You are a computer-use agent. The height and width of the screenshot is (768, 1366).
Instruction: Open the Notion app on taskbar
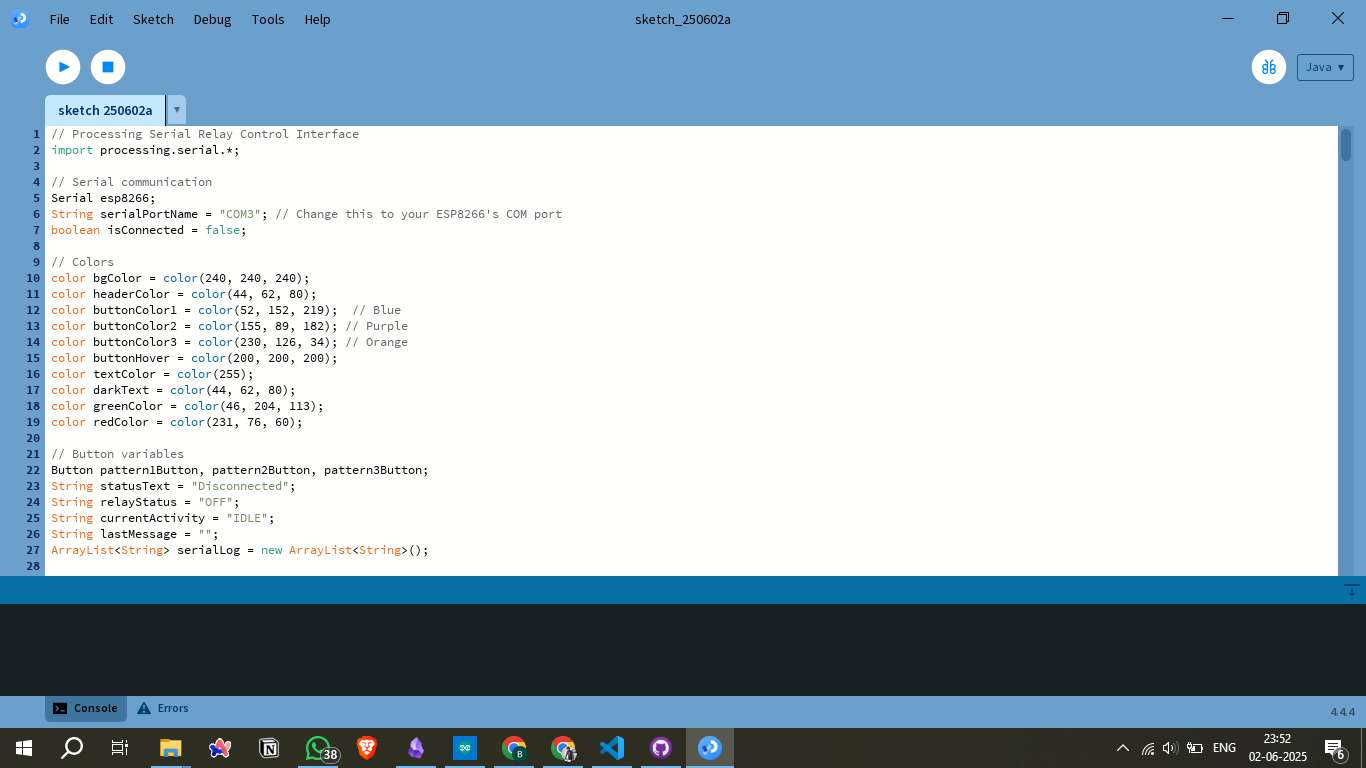269,748
